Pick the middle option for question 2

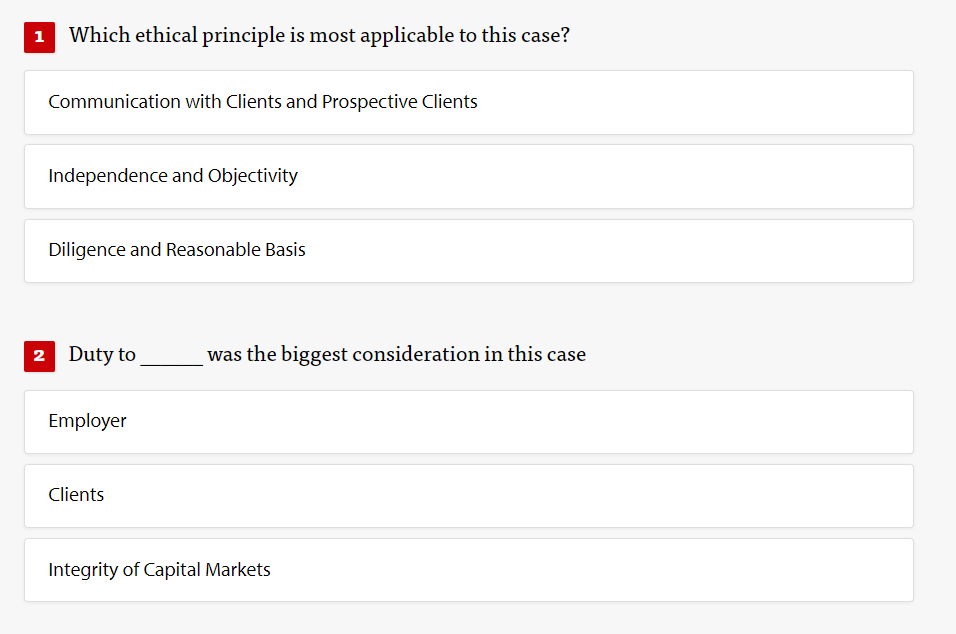[468, 495]
